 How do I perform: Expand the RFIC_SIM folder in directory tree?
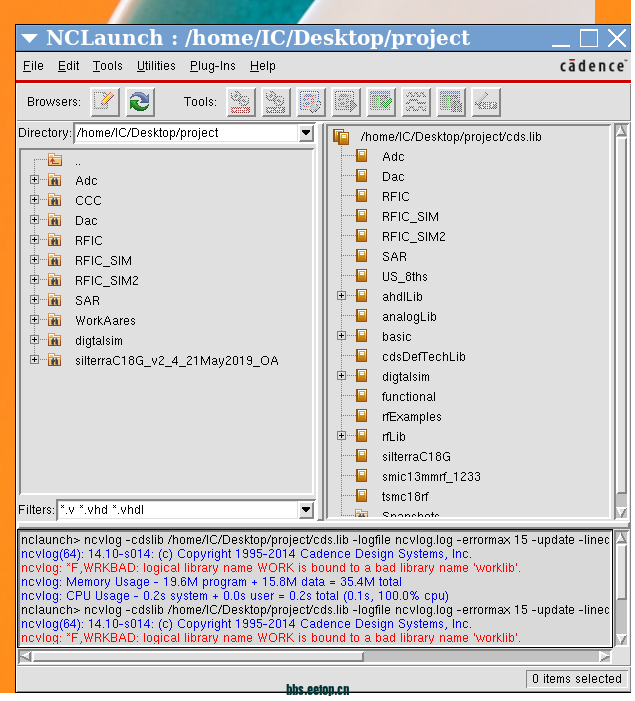pyautogui.click(x=34, y=260)
